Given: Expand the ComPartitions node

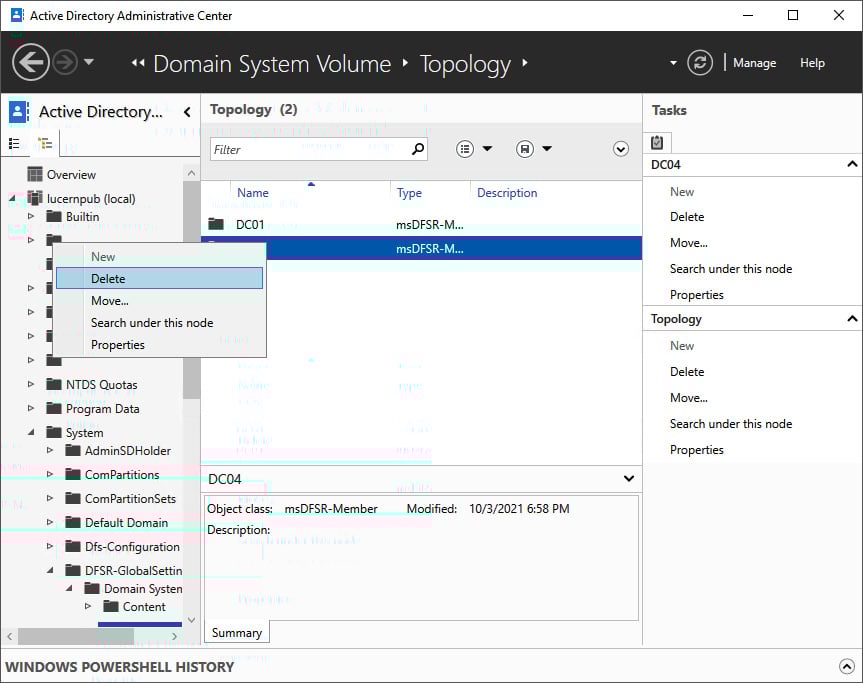Looking at the screenshot, I should pyautogui.click(x=50, y=474).
